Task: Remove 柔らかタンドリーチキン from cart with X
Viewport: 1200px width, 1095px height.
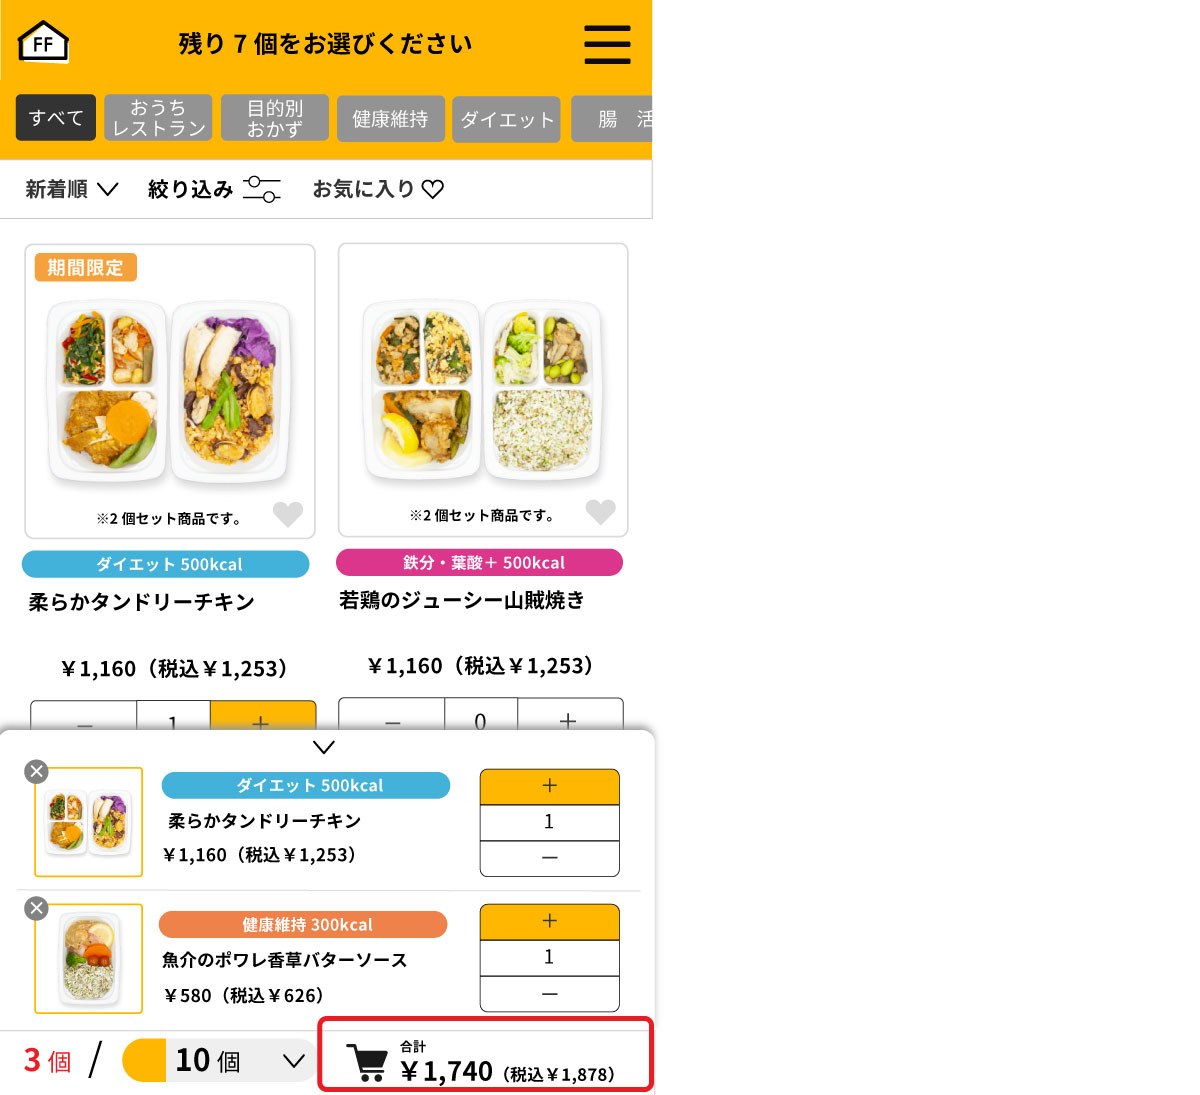Action: 36,771
